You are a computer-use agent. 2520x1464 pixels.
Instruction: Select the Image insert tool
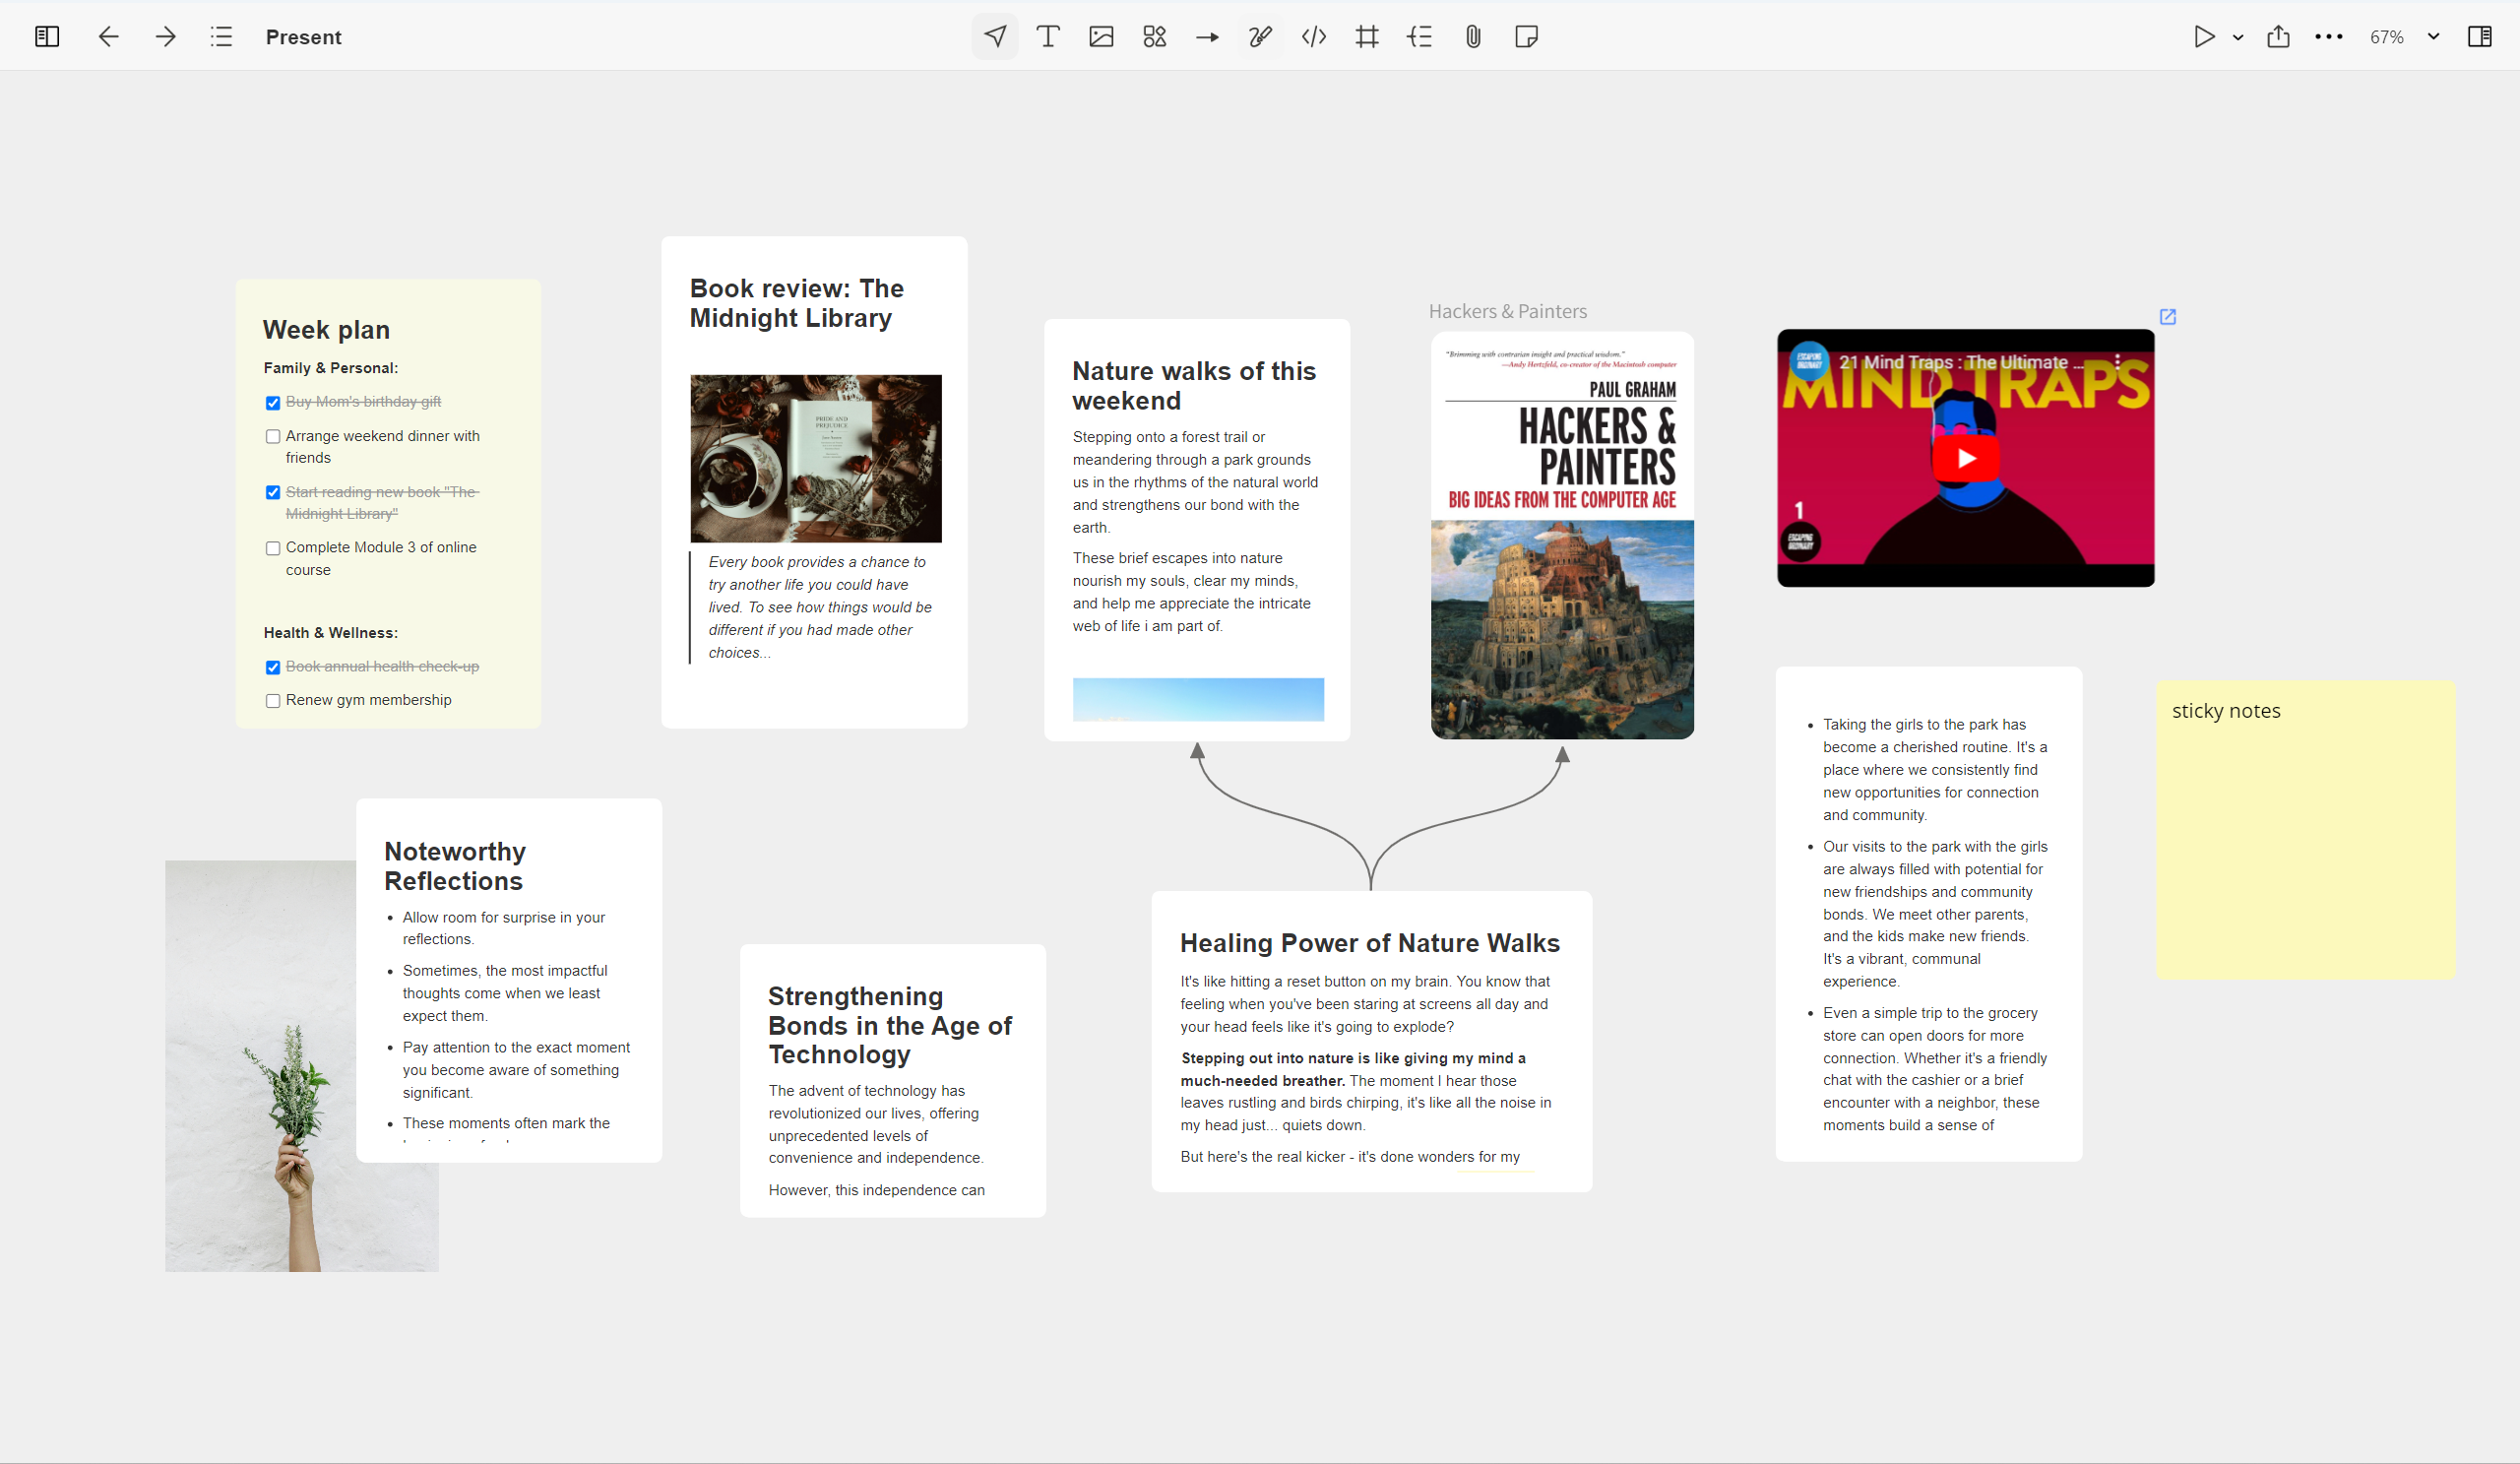coord(1101,37)
